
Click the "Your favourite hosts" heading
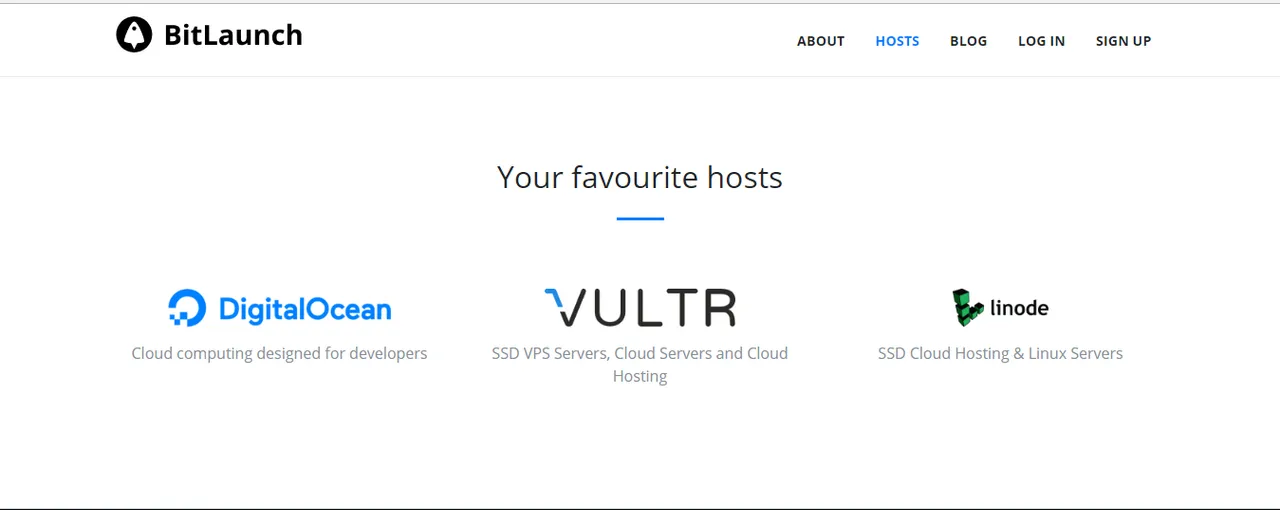point(640,177)
